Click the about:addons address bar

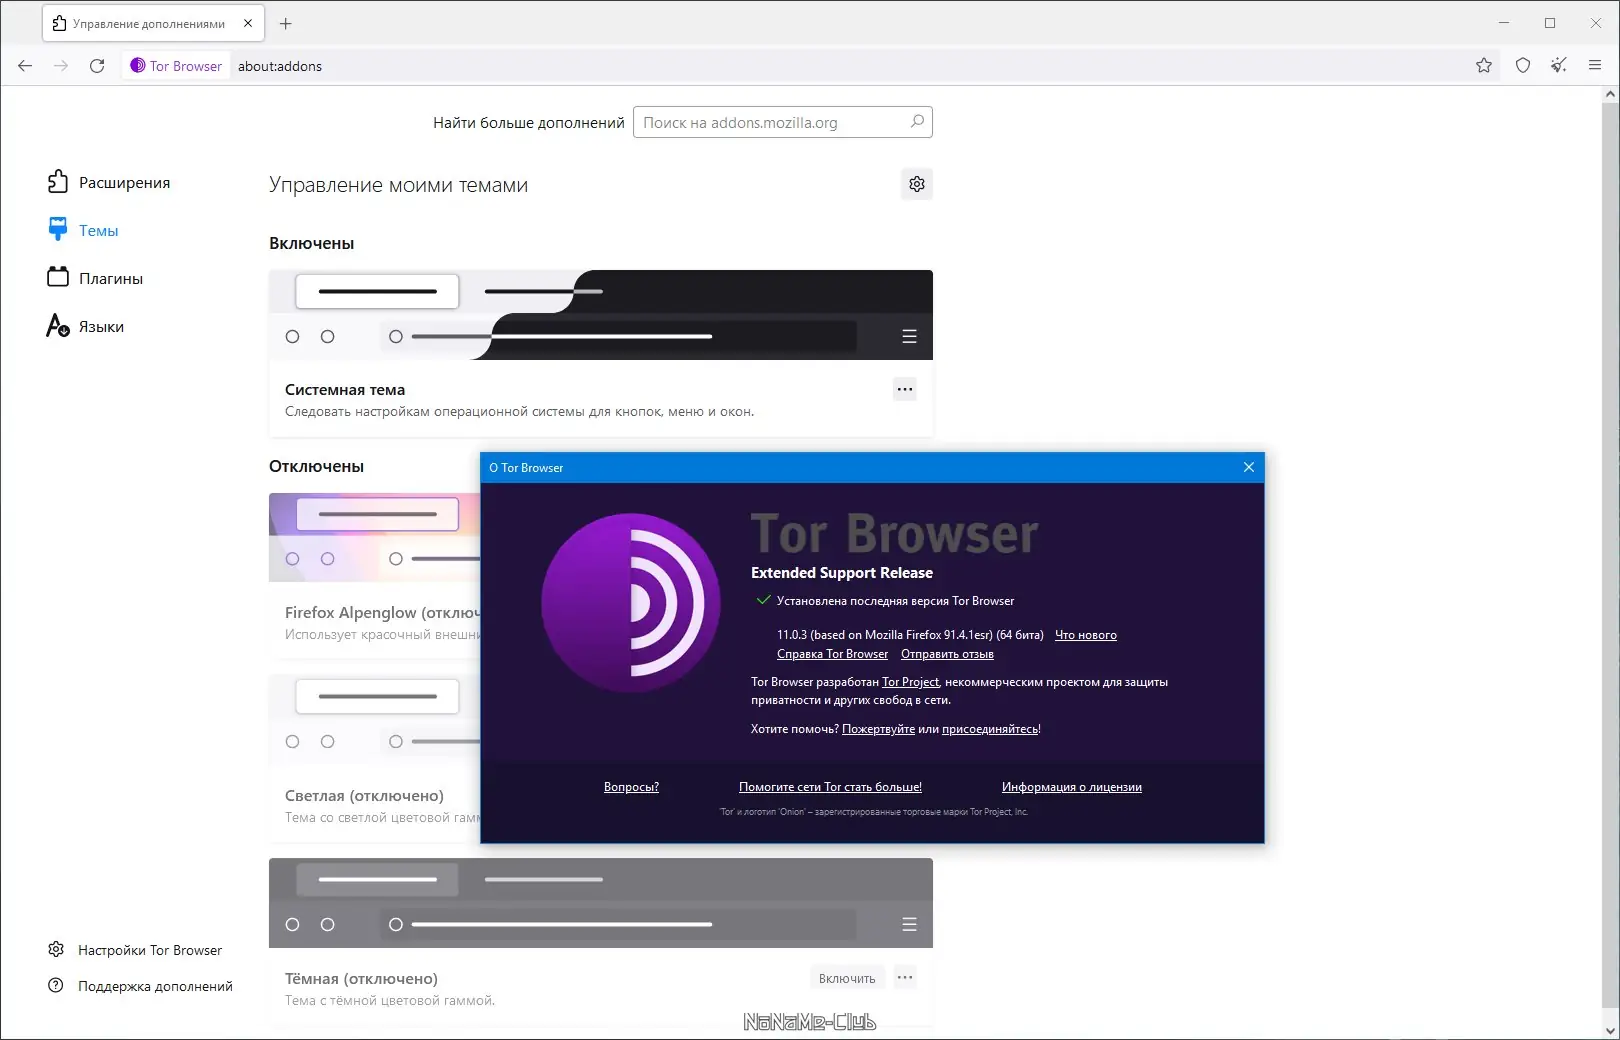[850, 66]
